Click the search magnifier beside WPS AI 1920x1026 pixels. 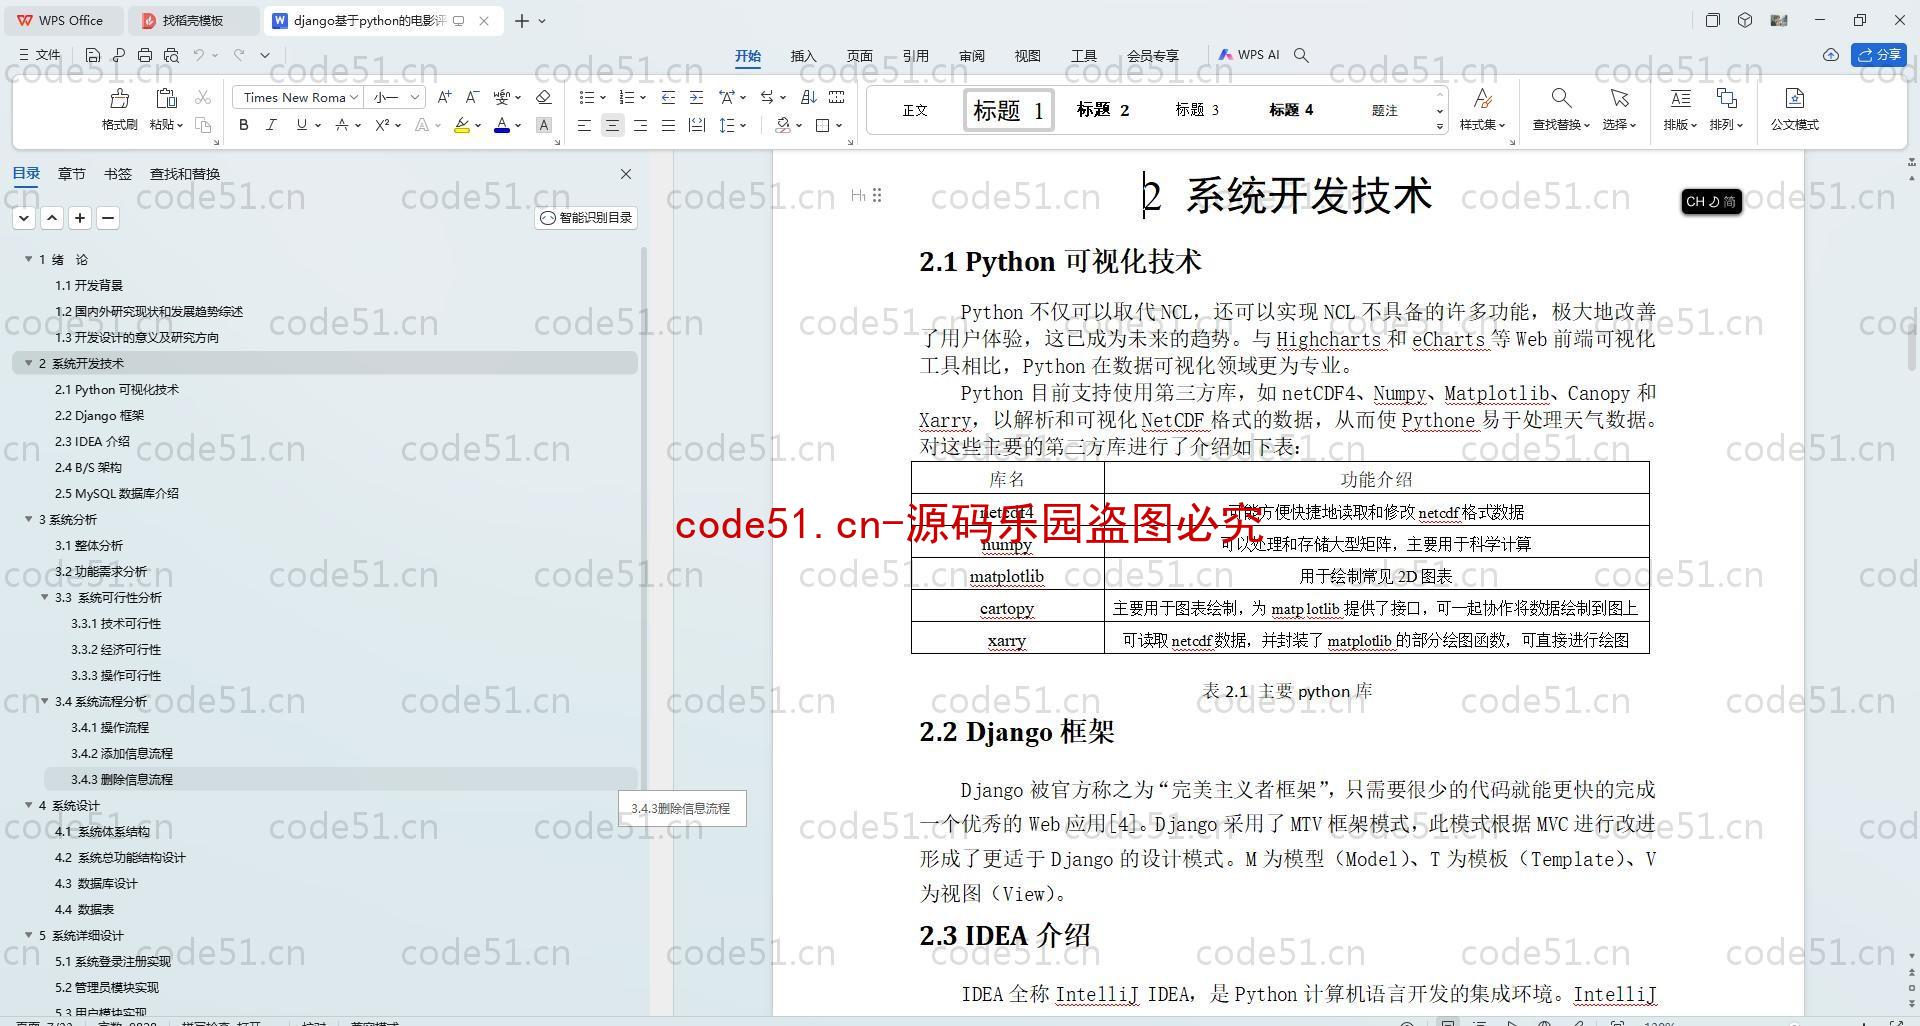1301,55
